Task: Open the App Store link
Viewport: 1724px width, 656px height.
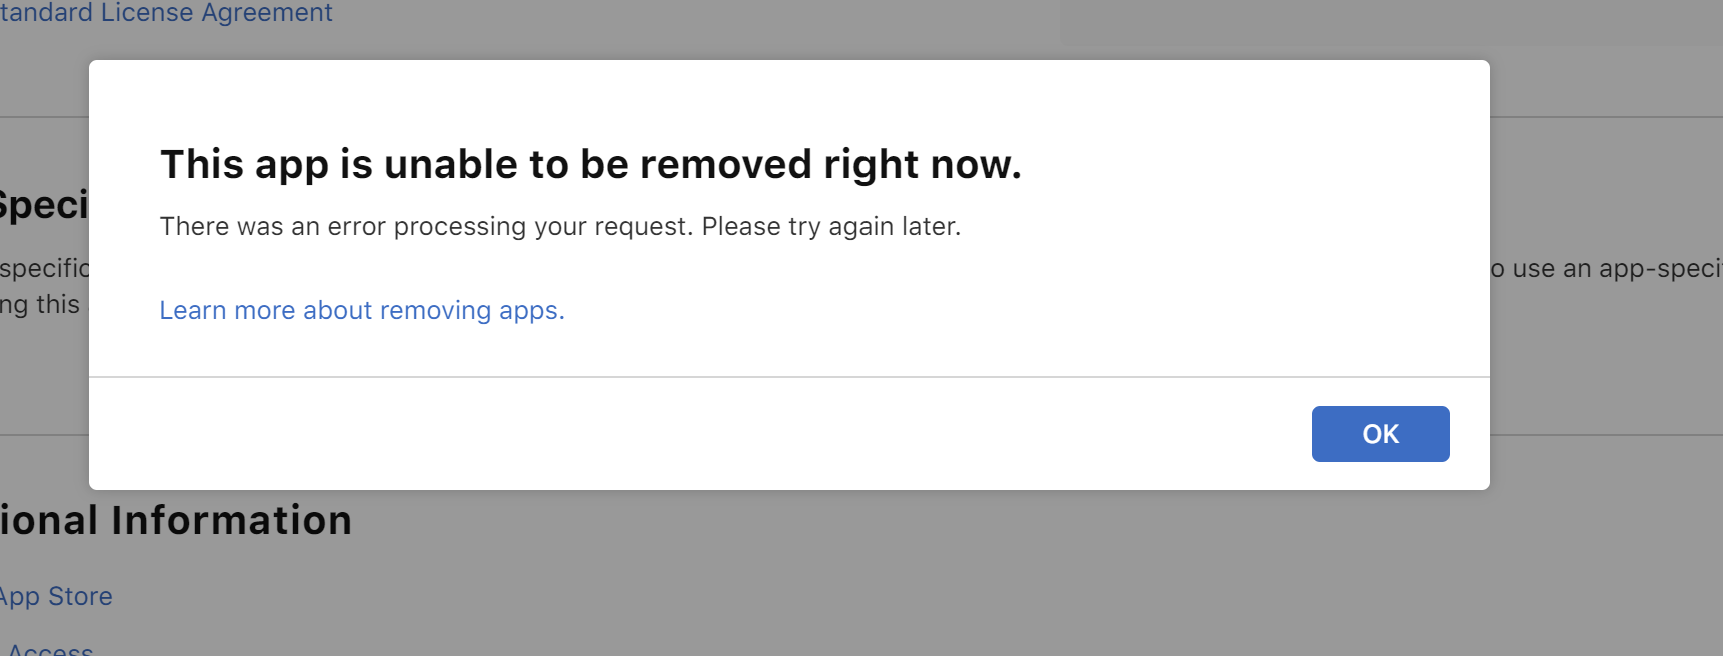Action: pos(56,597)
